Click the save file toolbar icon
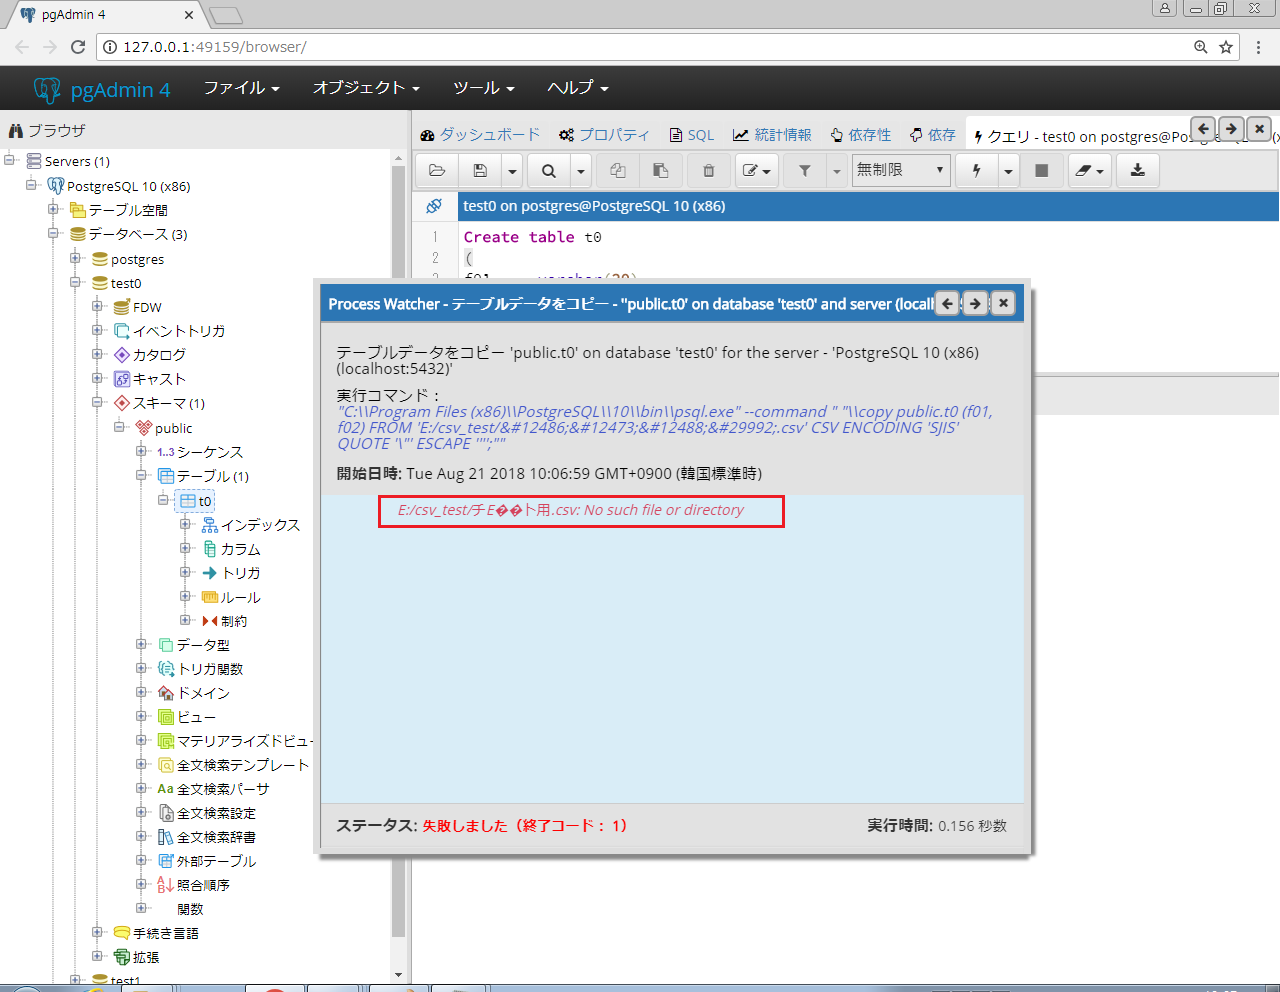The width and height of the screenshot is (1280, 992). click(480, 171)
